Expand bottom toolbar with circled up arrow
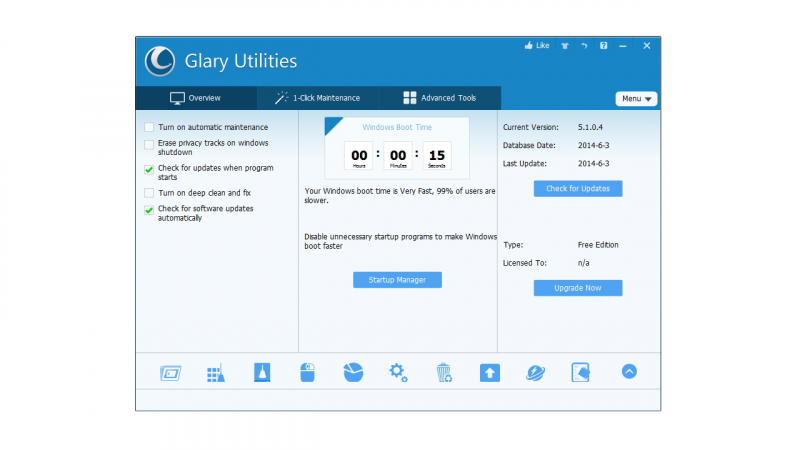 click(x=629, y=371)
